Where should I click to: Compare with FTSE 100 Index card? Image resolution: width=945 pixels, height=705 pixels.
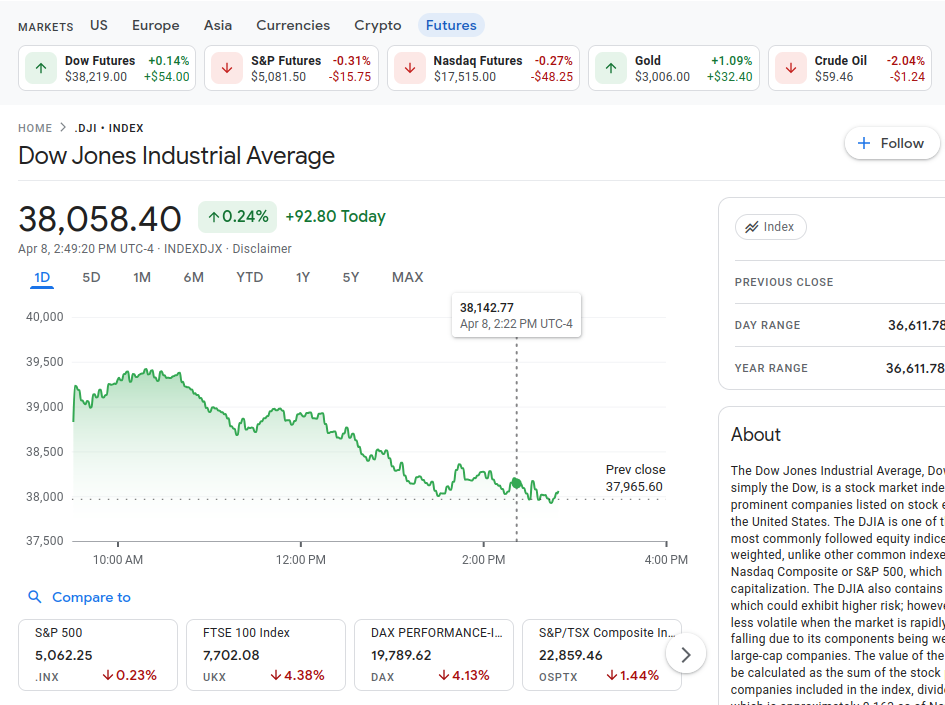[266, 655]
